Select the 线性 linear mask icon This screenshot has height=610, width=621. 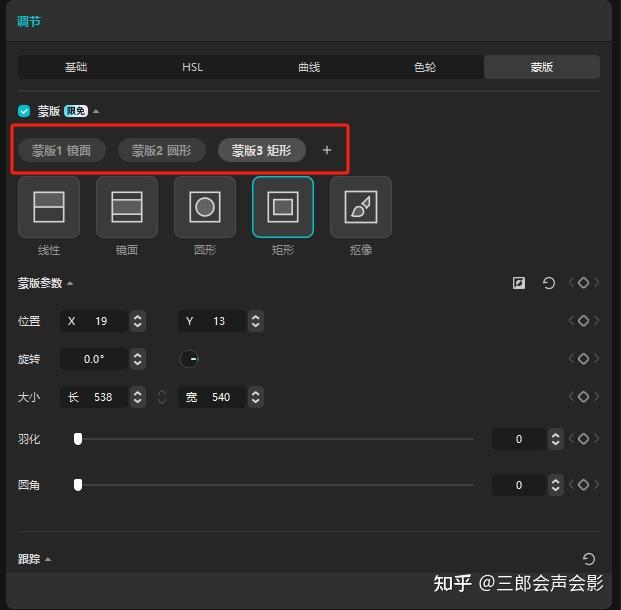pyautogui.click(x=49, y=207)
